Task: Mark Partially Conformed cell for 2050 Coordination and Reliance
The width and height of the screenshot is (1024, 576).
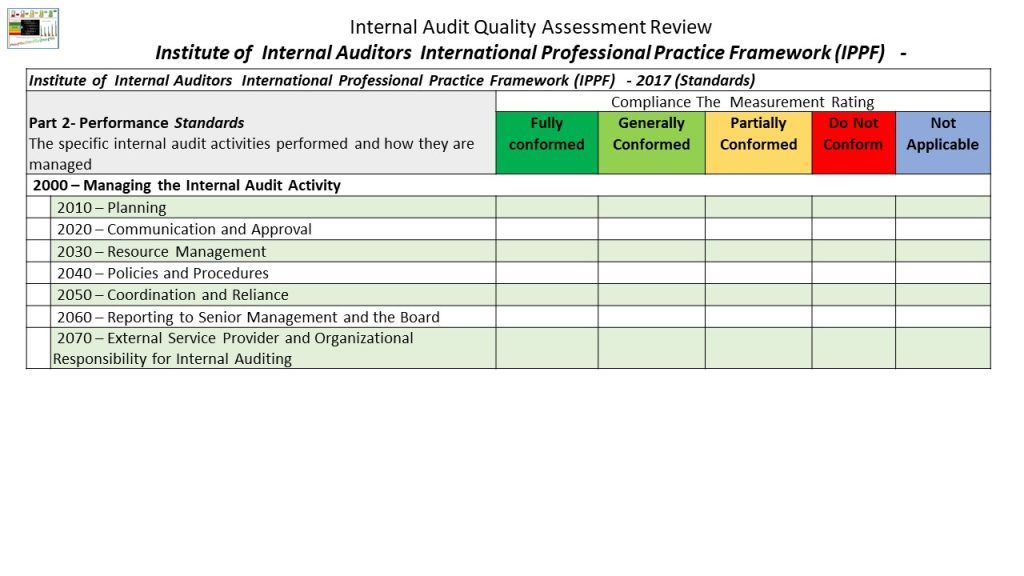Action: point(759,295)
